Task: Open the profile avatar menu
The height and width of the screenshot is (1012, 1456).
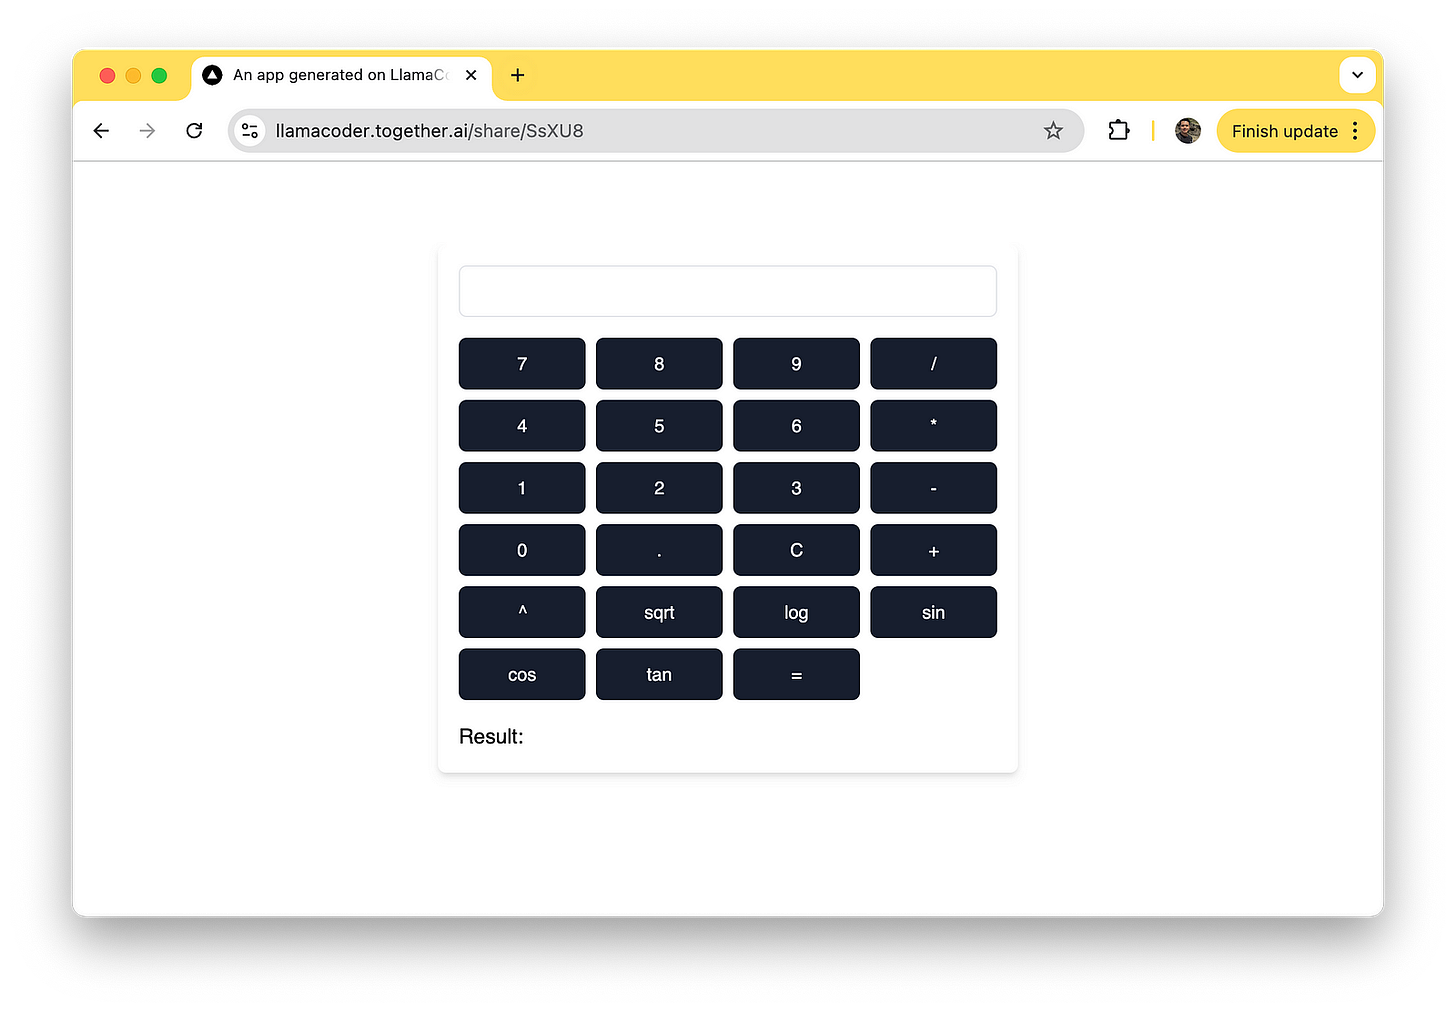Action: 1187,130
